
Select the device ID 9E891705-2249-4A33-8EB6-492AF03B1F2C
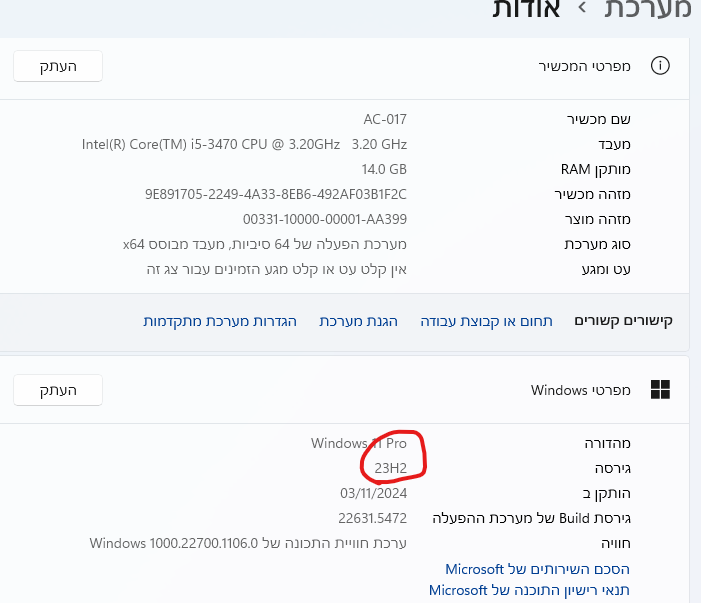tap(276, 194)
